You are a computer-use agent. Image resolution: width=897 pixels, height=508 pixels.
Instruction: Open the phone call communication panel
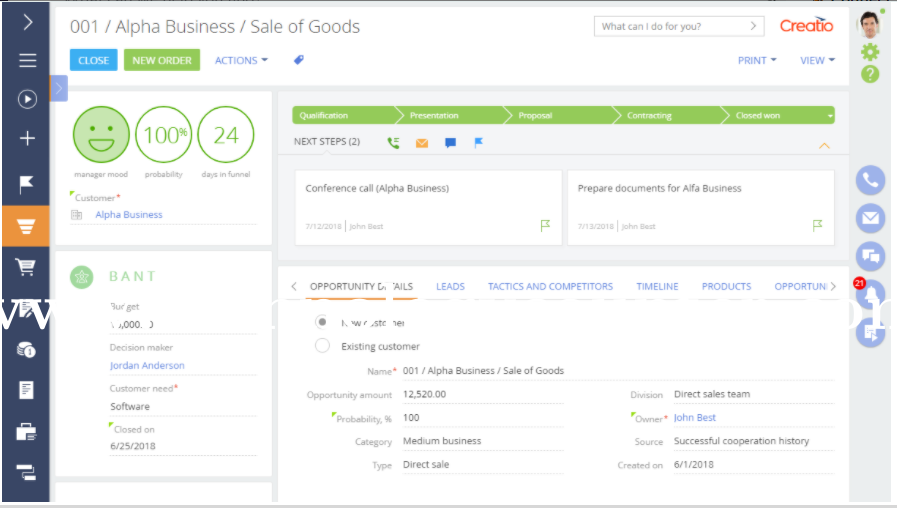click(x=870, y=180)
